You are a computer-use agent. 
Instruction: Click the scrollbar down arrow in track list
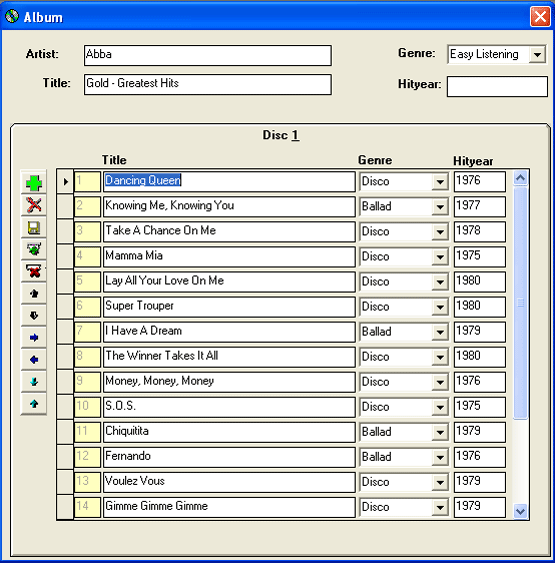pyautogui.click(x=520, y=511)
